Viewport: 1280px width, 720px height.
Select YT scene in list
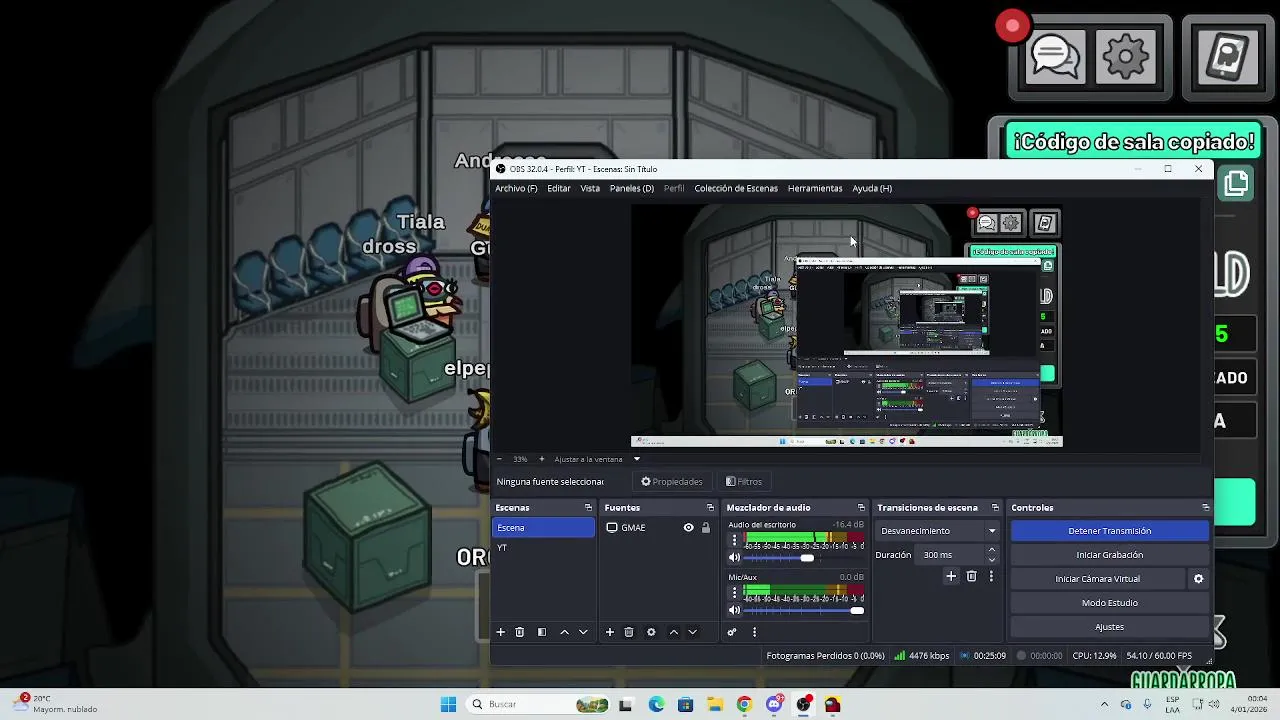[x=543, y=548]
